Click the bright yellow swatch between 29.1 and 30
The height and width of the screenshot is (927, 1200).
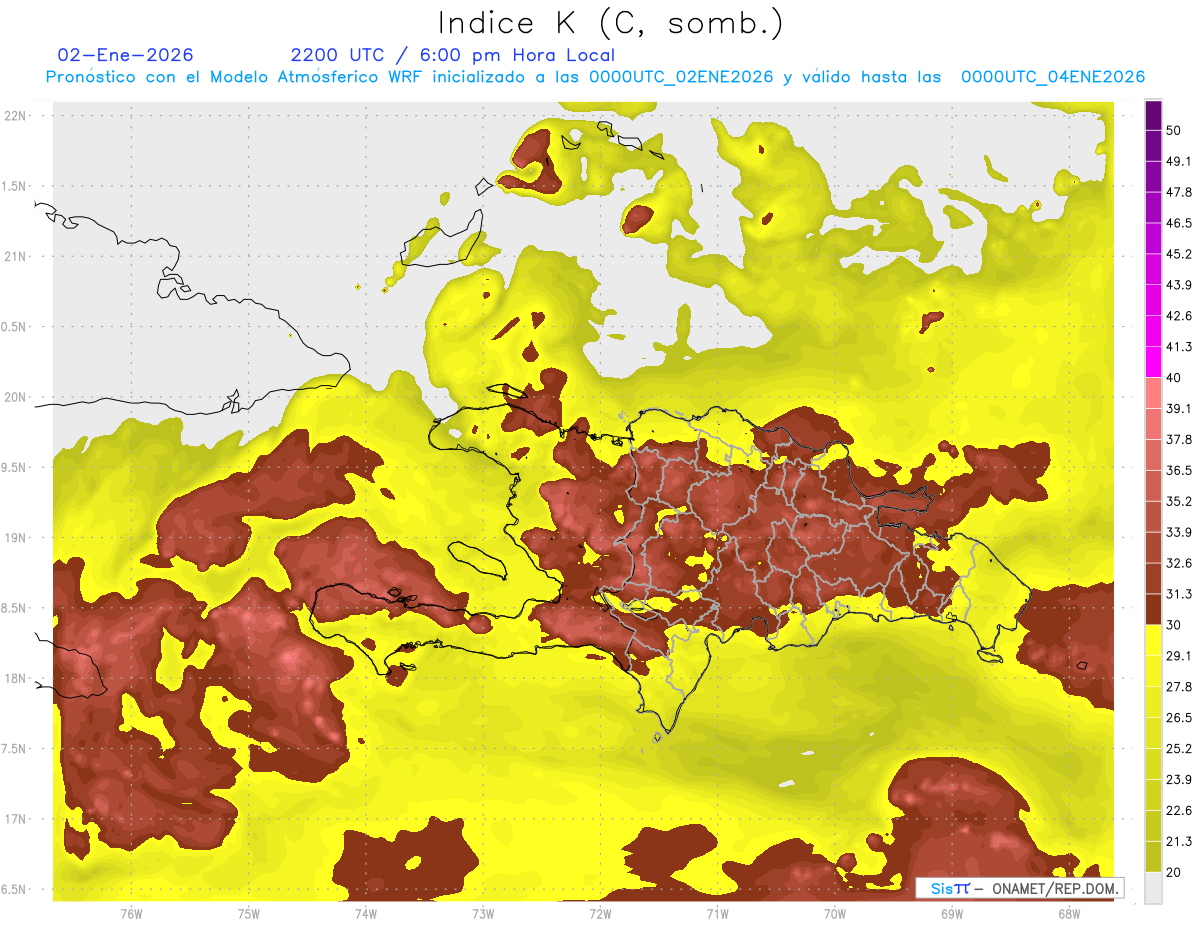(x=1153, y=640)
